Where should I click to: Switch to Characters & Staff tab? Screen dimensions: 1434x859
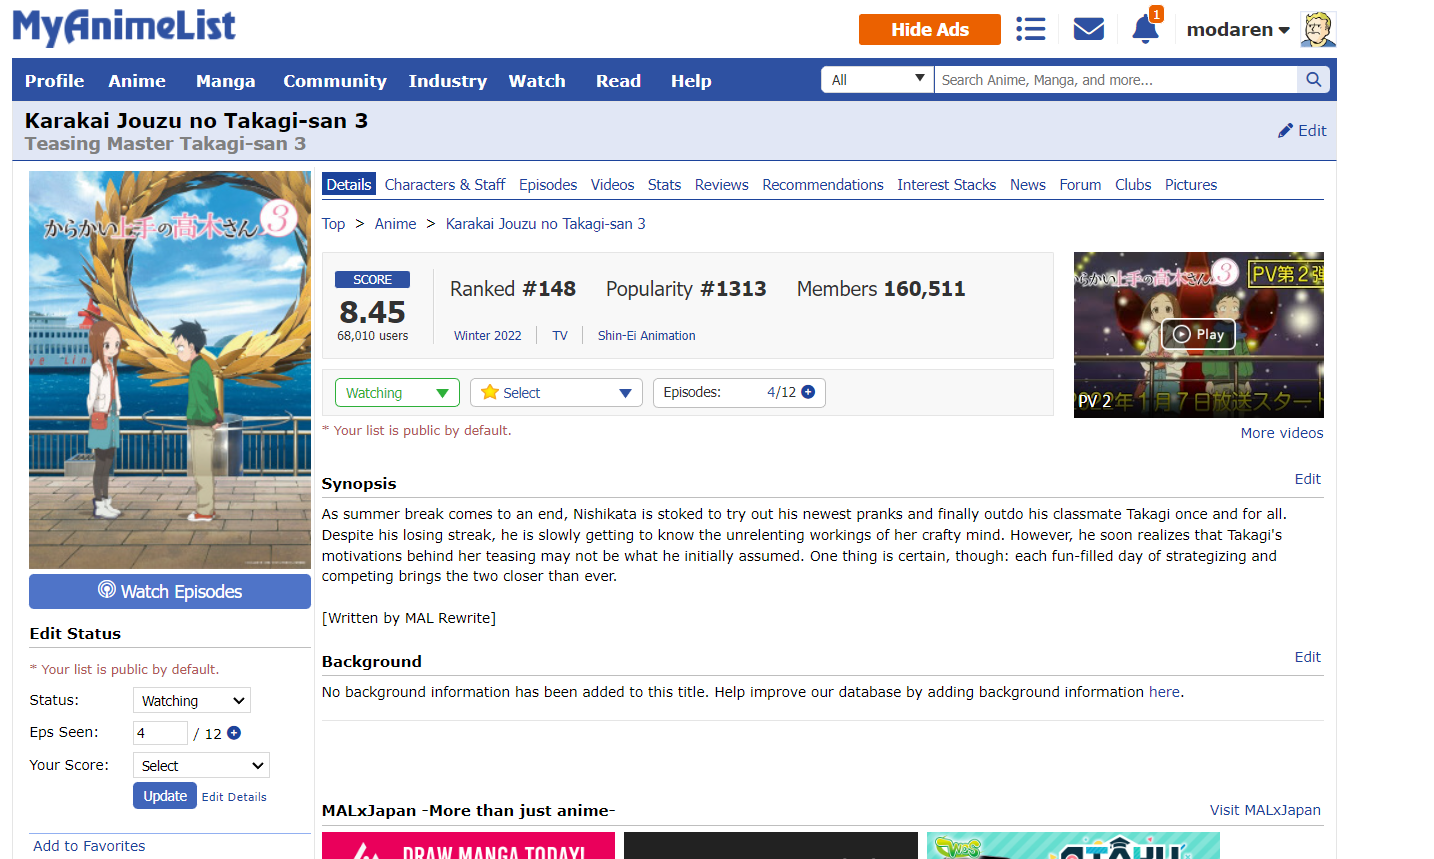[x=445, y=184]
